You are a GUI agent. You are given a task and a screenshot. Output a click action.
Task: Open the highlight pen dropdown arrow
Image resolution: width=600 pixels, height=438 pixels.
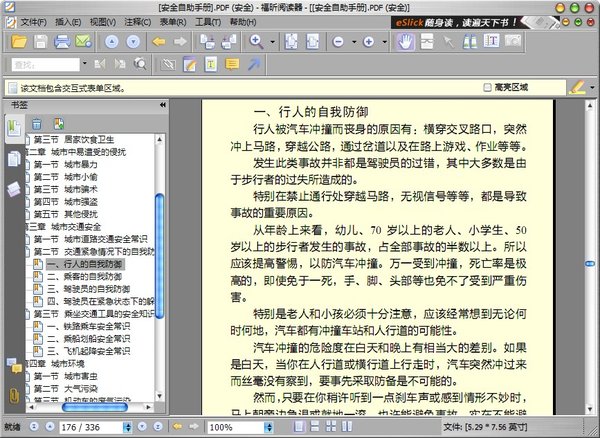(x=593, y=88)
